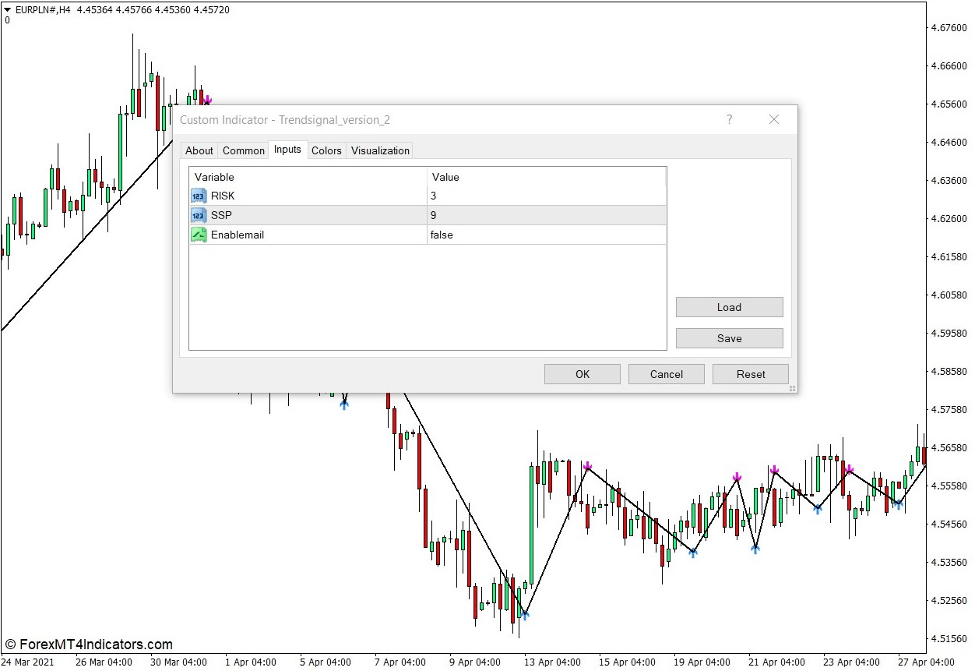977x672 pixels.
Task: Click the magenta sell arrow above the dialog
Action: [207, 100]
